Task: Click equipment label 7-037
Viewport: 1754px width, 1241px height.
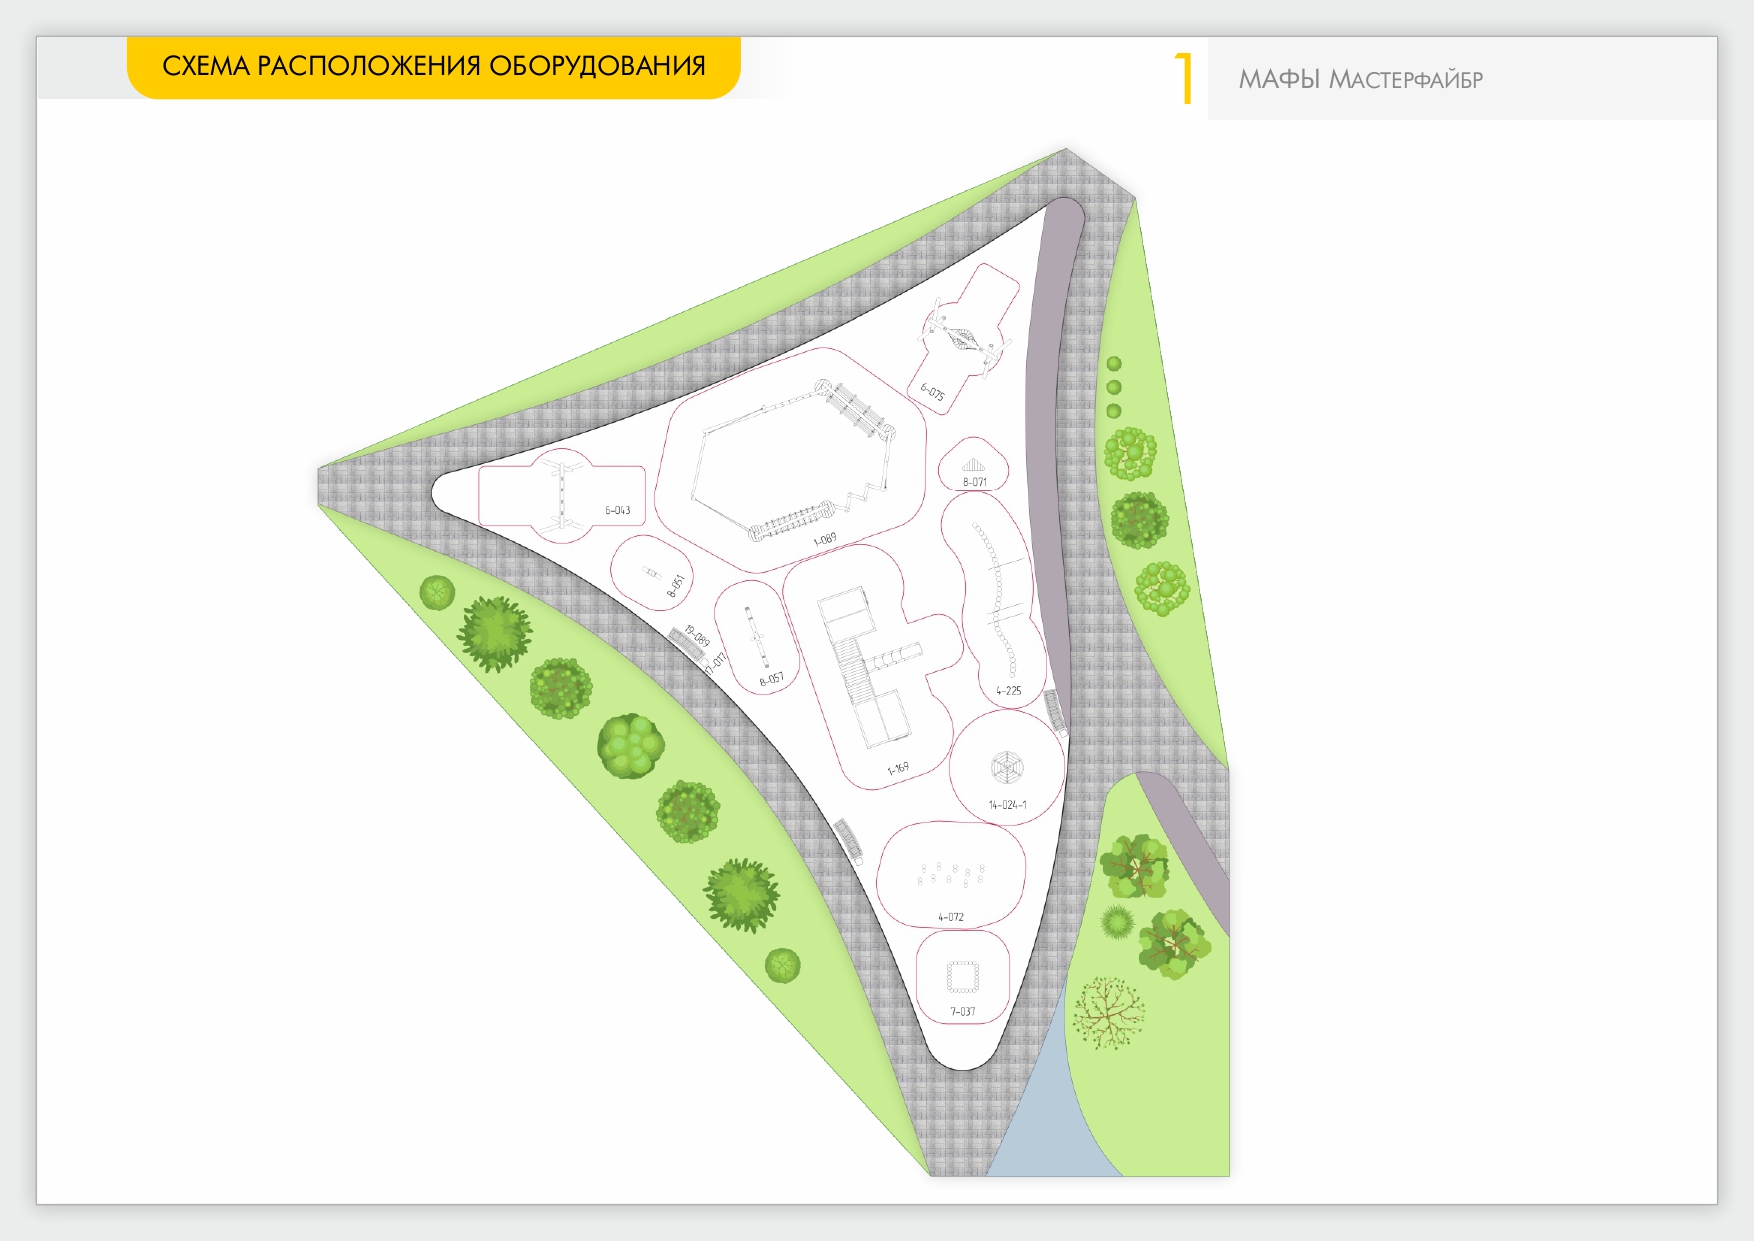Action: tap(962, 1011)
